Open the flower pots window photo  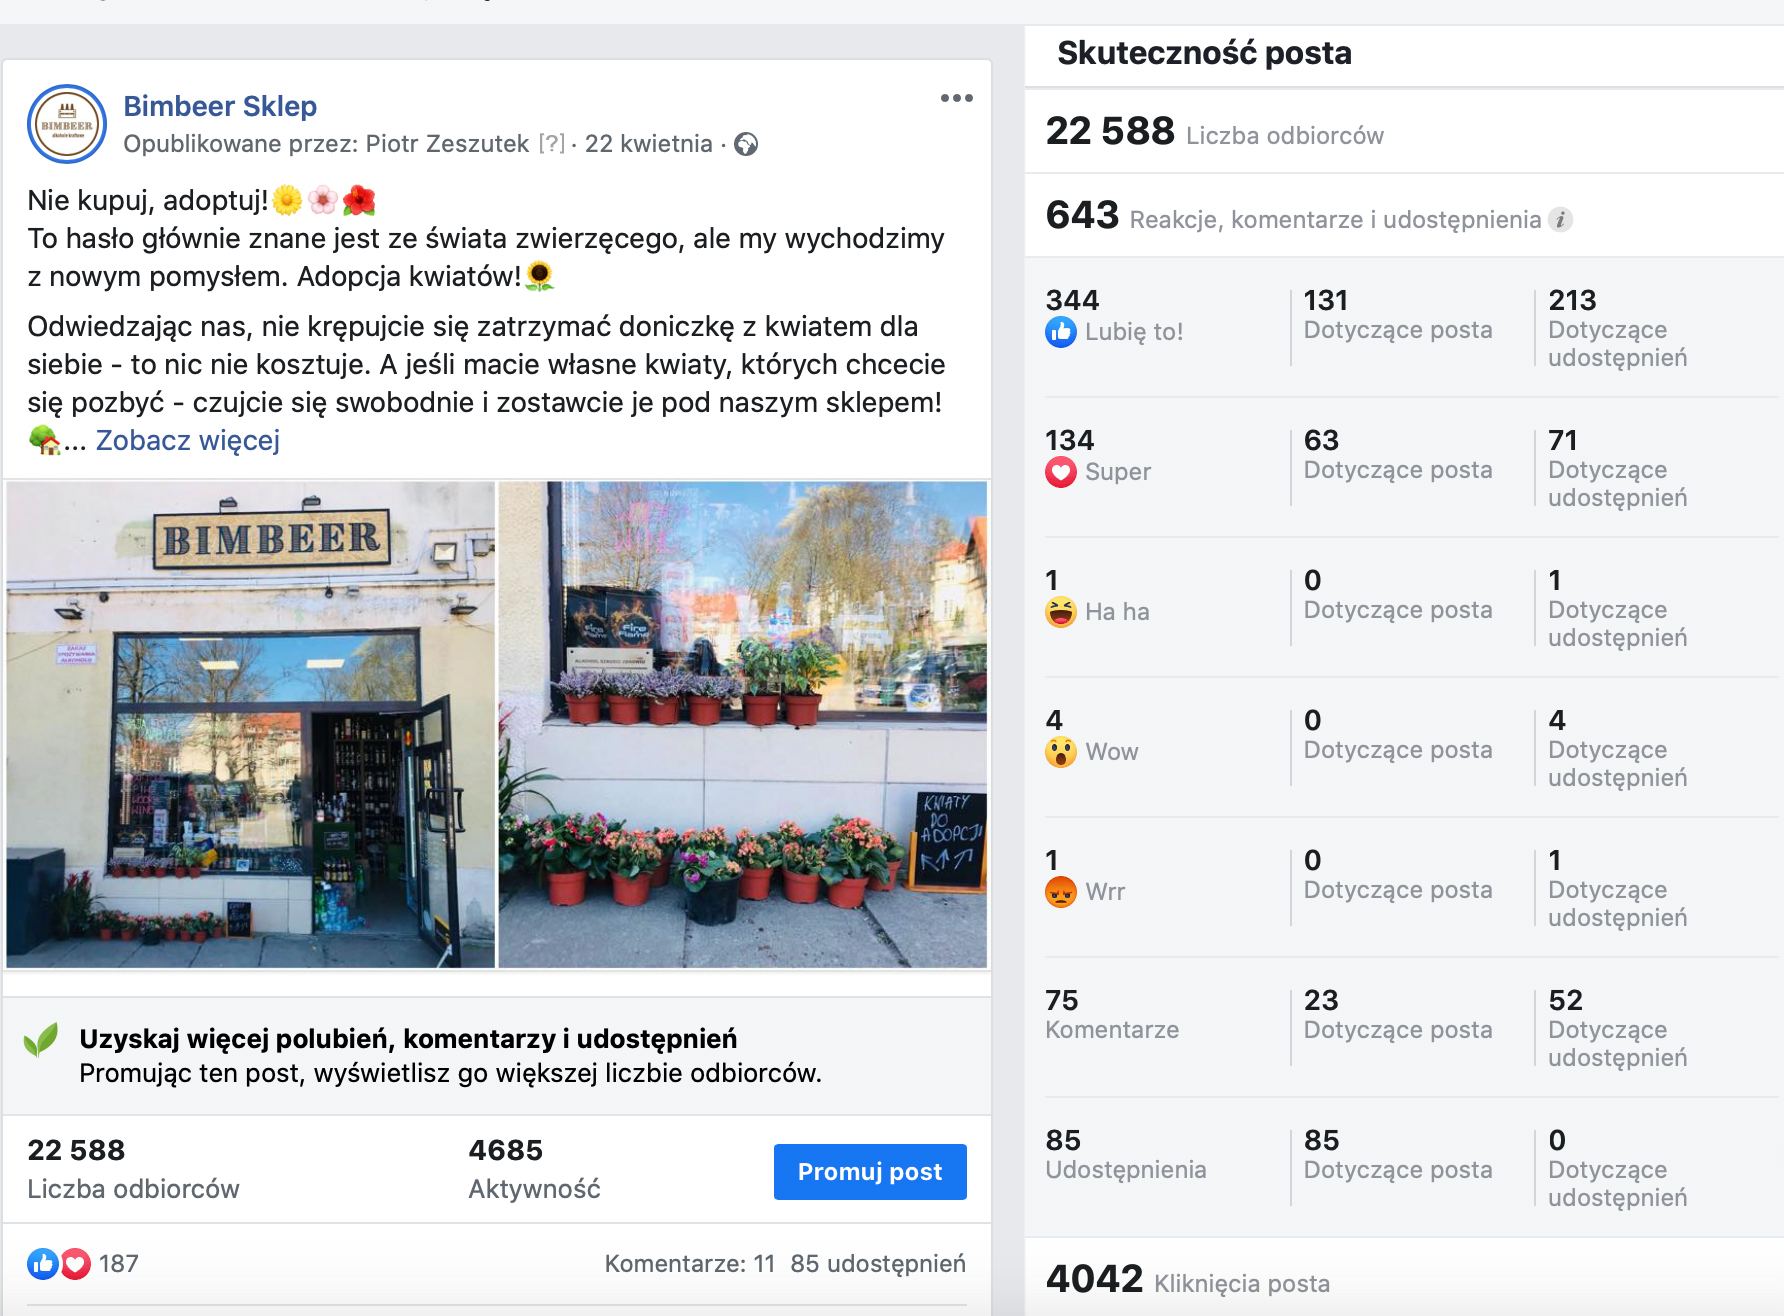pyautogui.click(x=743, y=725)
